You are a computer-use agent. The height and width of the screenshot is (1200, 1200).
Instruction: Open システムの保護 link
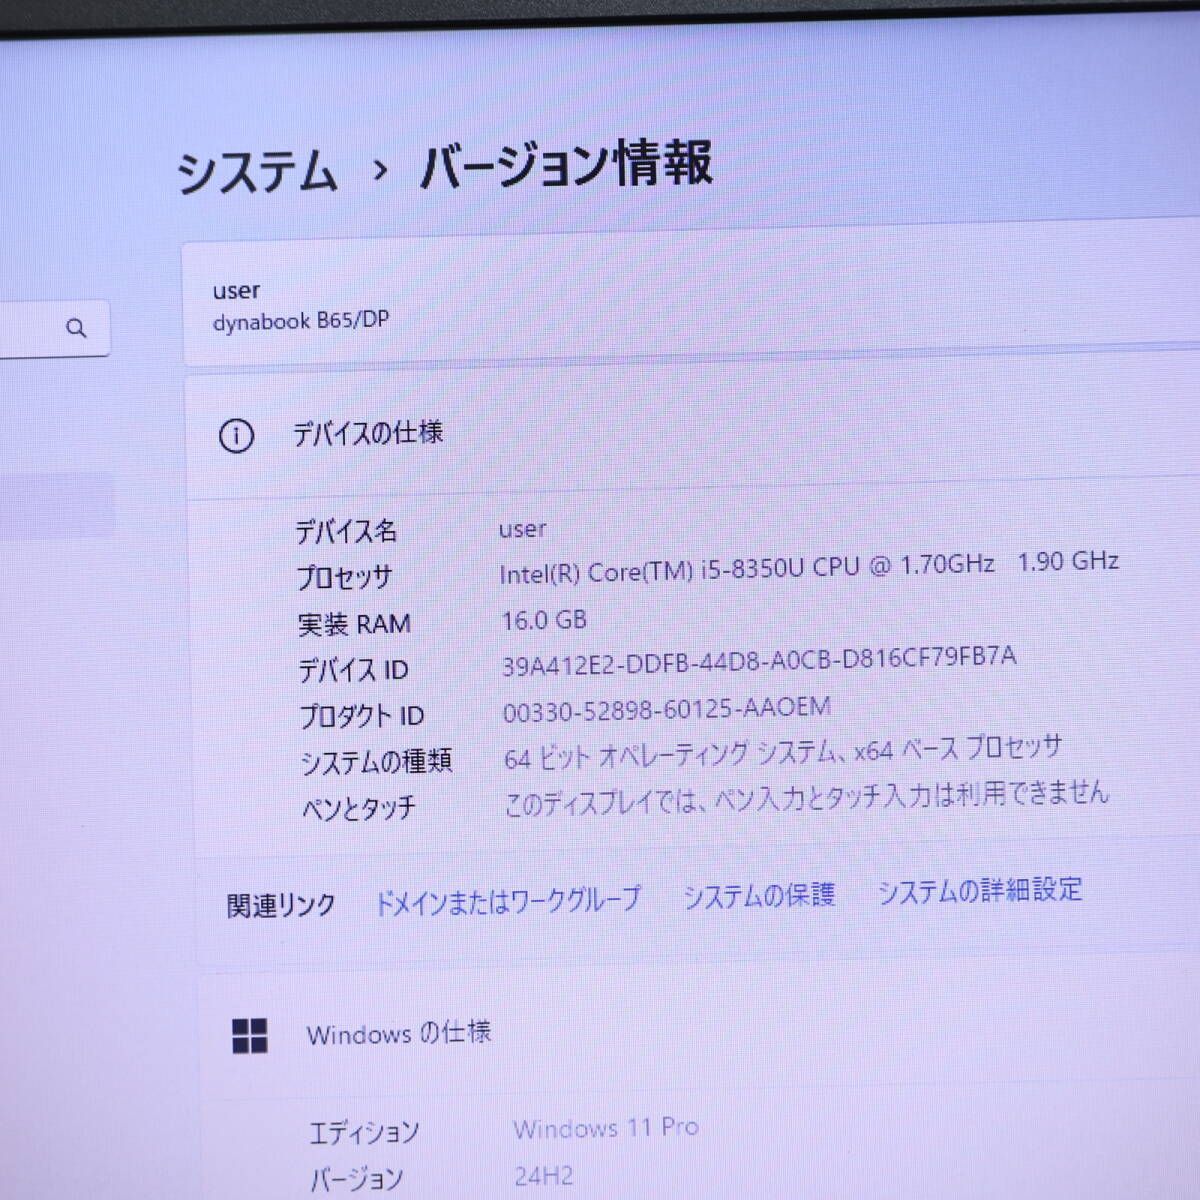pos(759,895)
